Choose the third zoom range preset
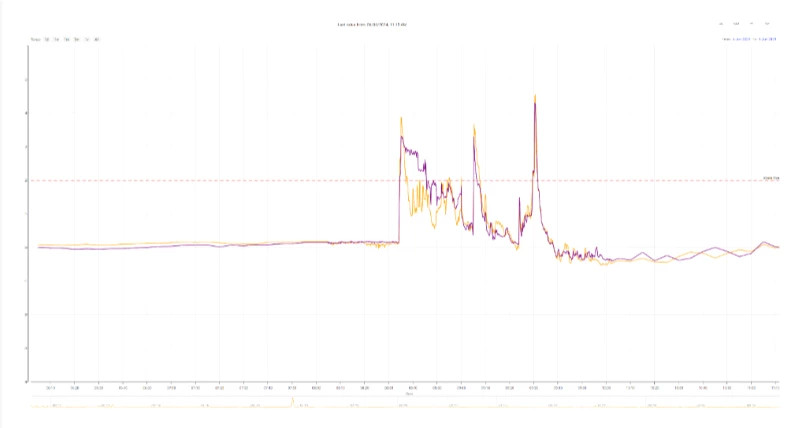This screenshot has width=800, height=428. point(66,40)
